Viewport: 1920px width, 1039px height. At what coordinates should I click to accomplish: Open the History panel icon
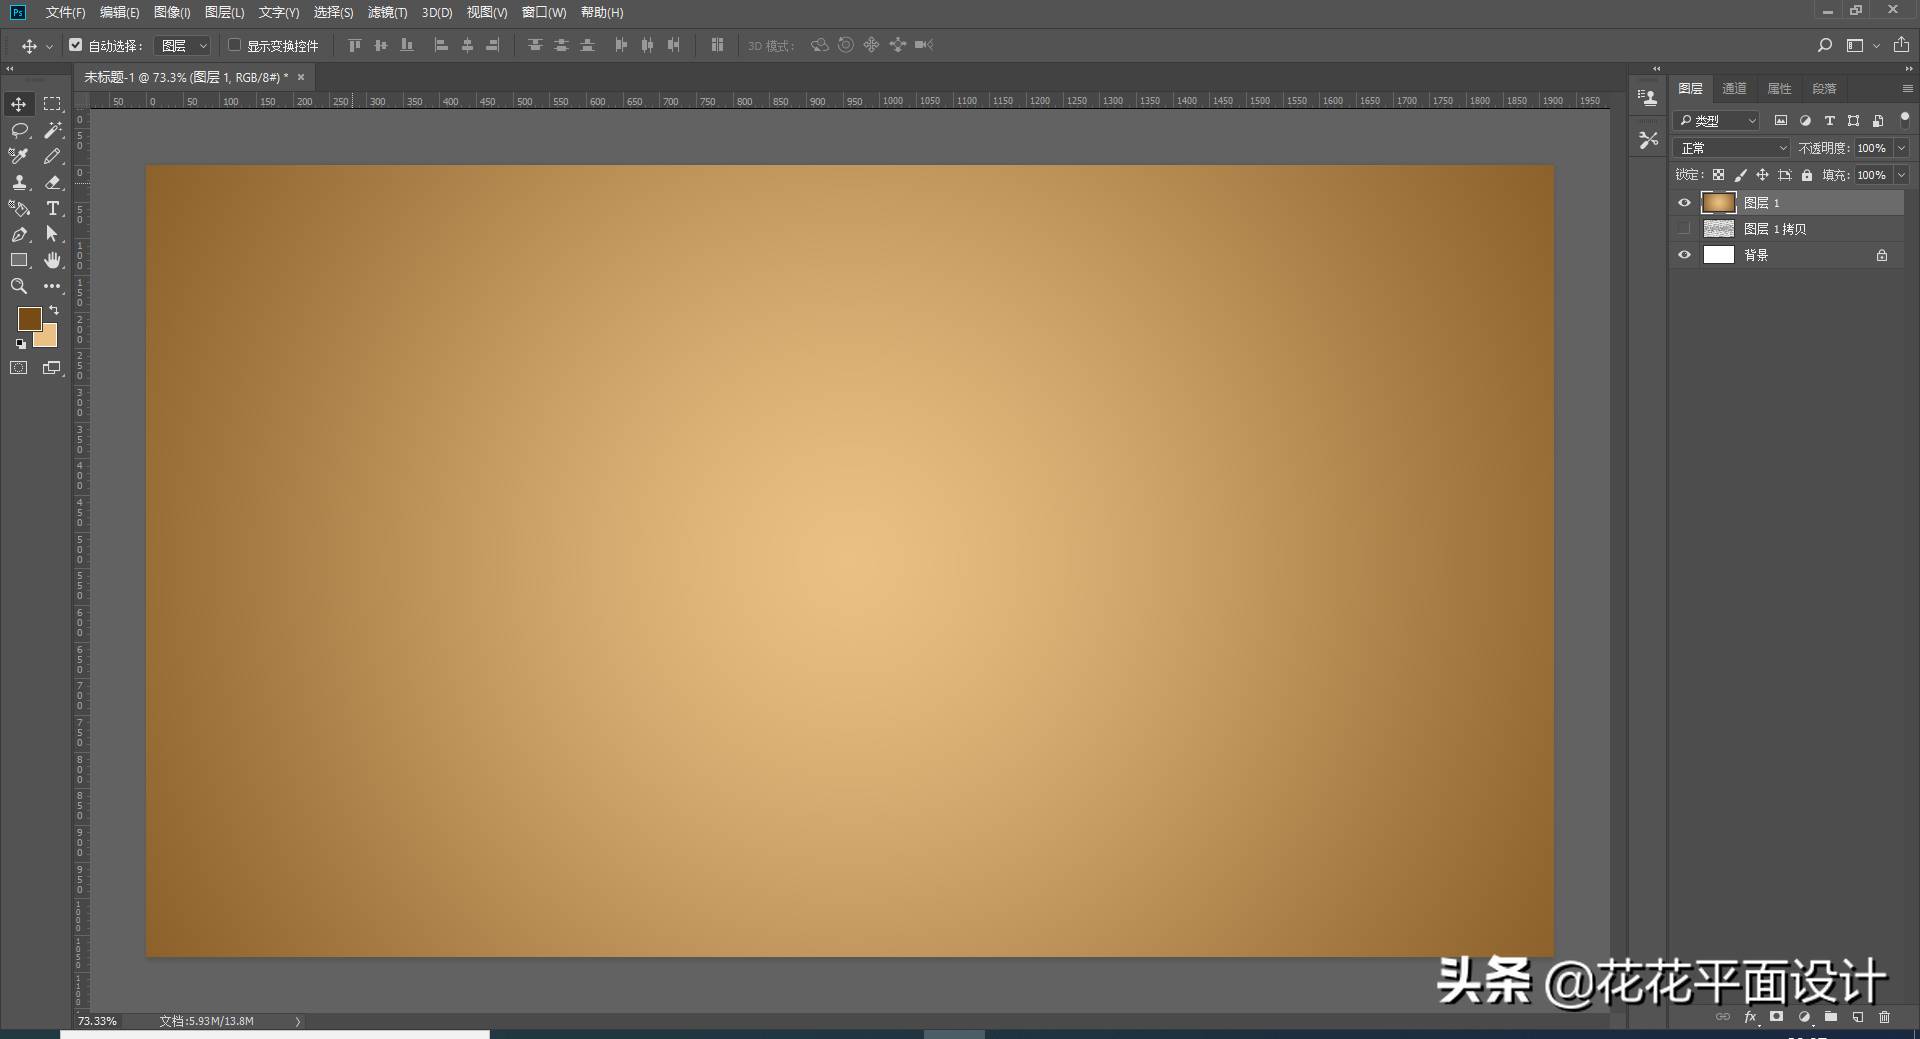click(1647, 97)
